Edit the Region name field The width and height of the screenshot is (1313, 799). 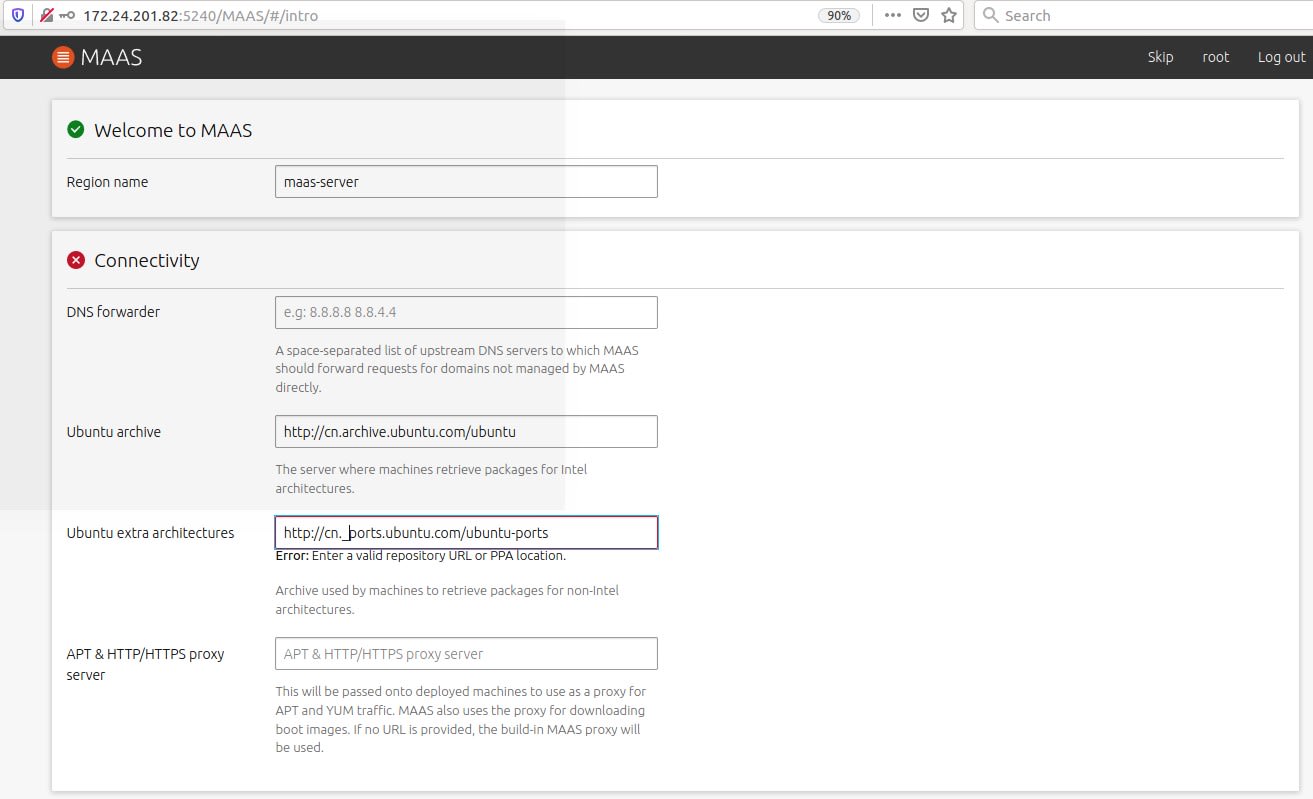coord(466,182)
